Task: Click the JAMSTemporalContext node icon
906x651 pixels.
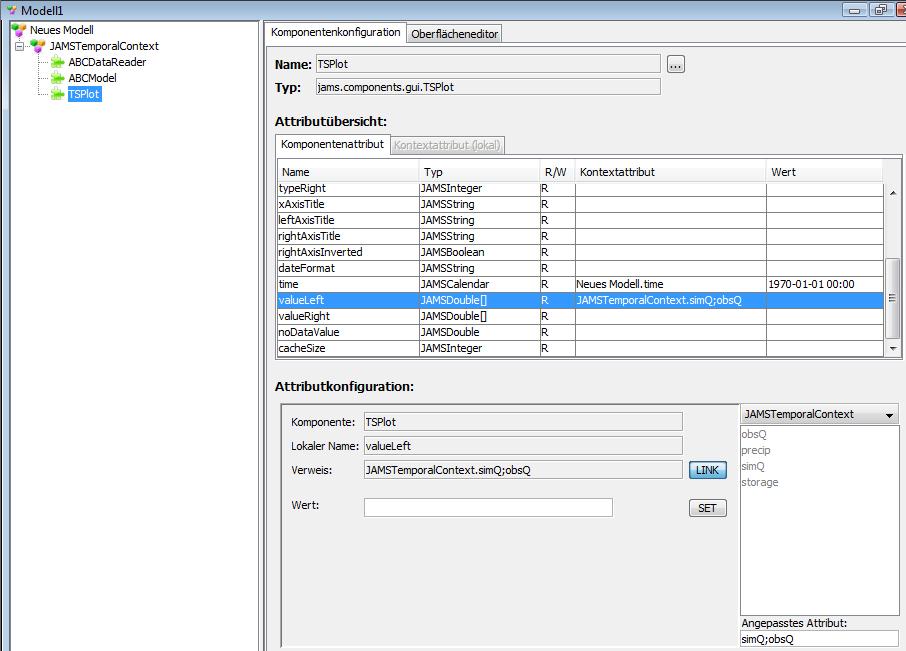Action: coord(38,46)
